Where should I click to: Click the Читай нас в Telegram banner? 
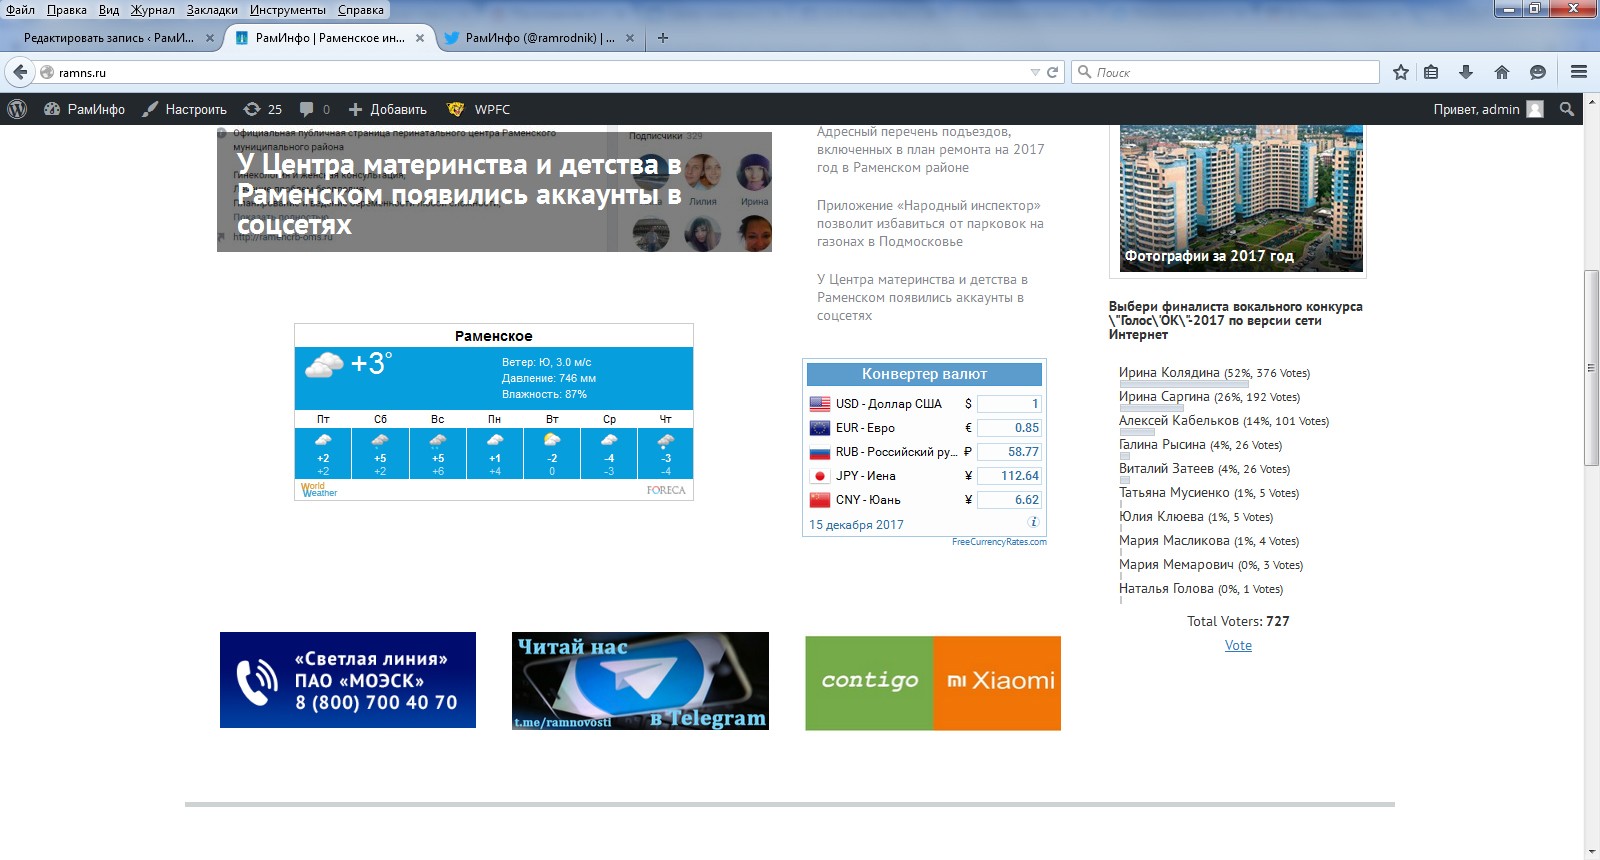point(640,681)
